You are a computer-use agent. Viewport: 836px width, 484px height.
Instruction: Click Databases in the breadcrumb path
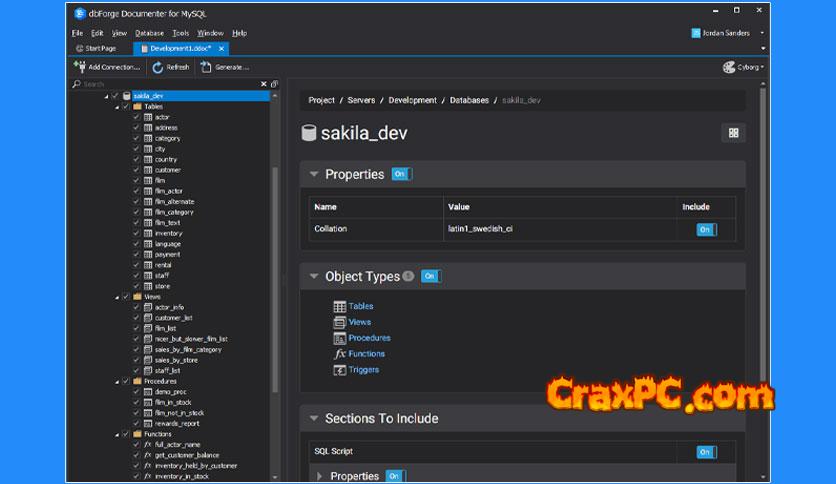(x=469, y=100)
